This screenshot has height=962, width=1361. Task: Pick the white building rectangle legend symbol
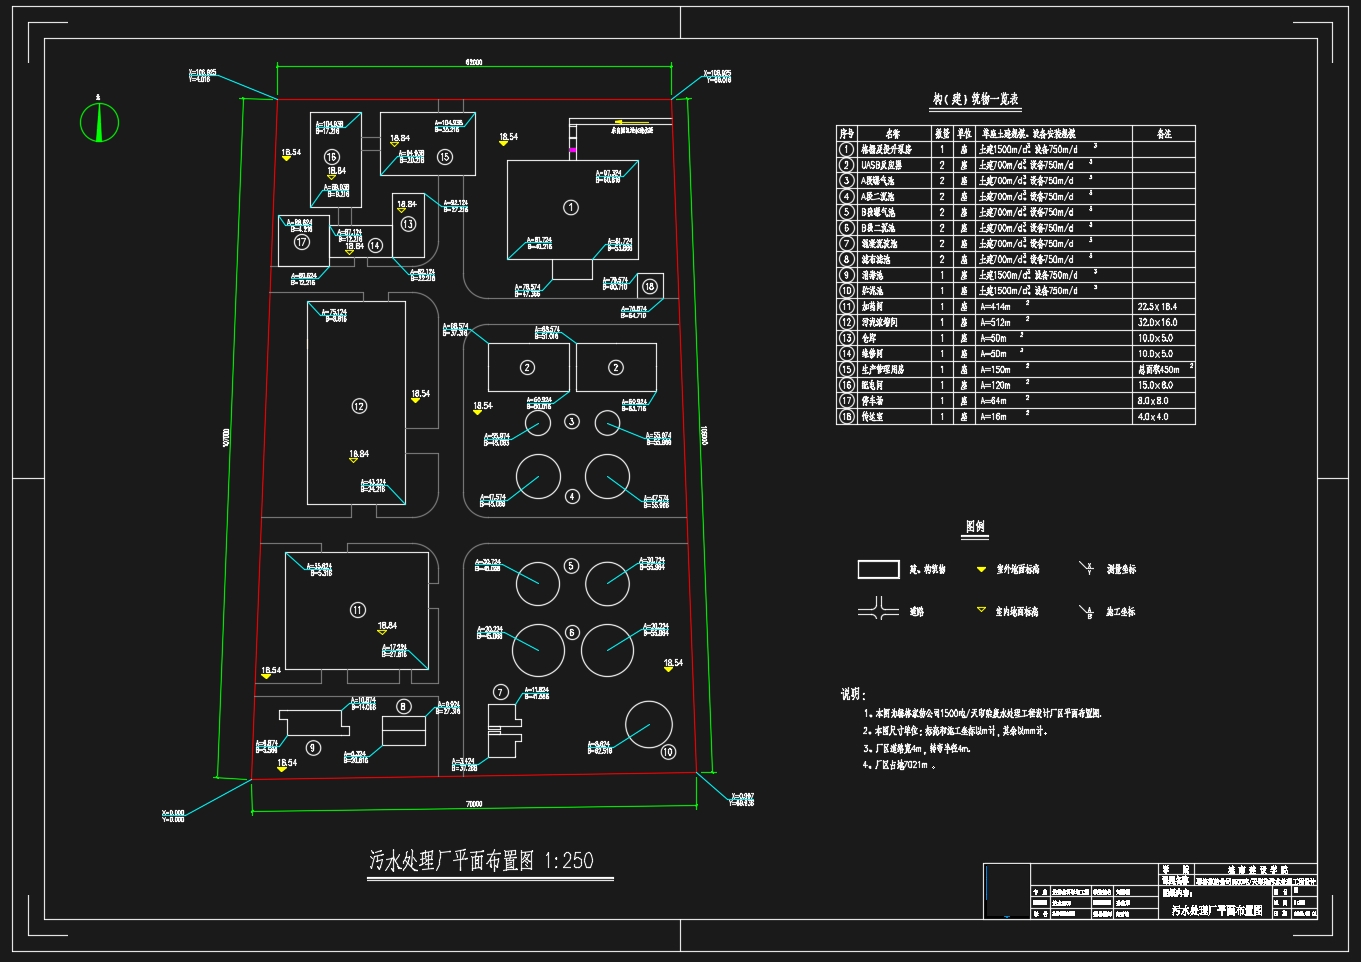(x=879, y=569)
